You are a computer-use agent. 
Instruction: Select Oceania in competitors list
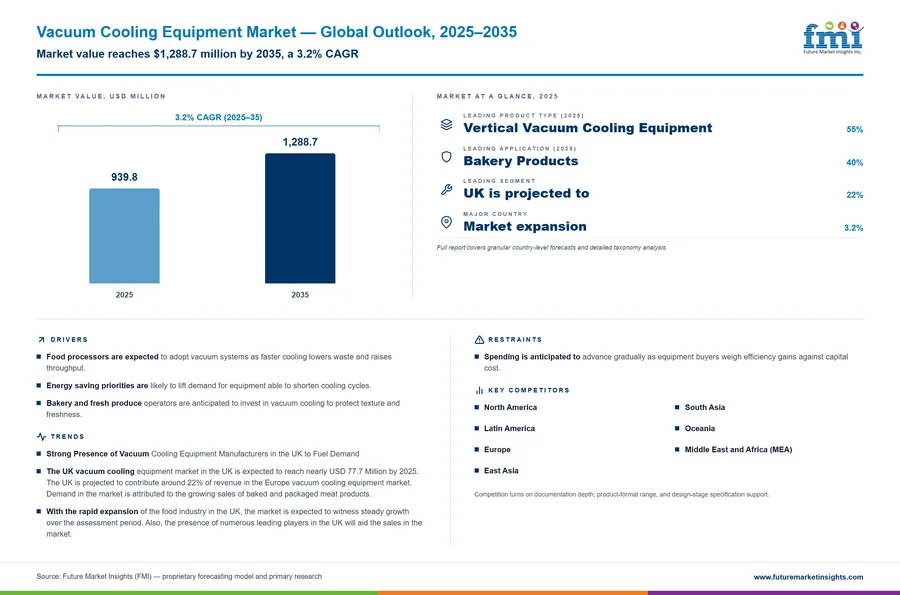[700, 429]
